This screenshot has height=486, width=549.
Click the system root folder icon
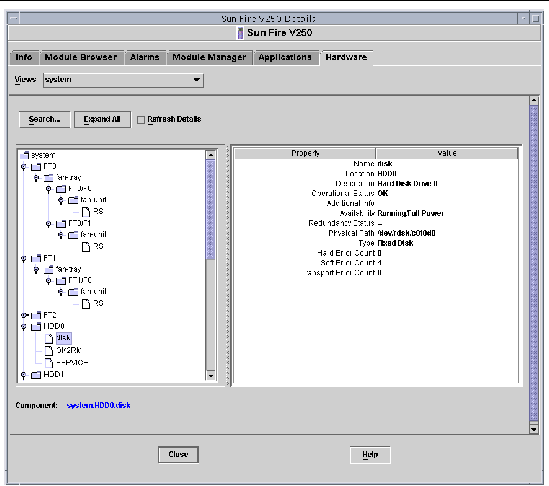pyautogui.click(x=25, y=154)
